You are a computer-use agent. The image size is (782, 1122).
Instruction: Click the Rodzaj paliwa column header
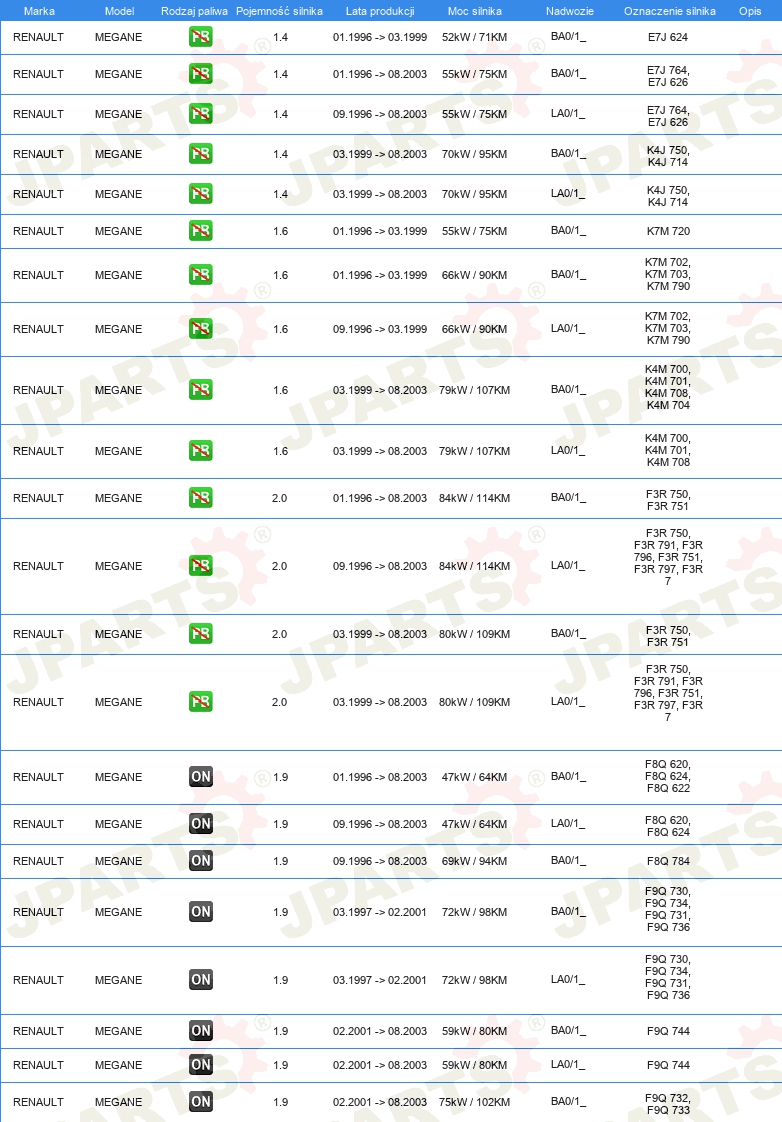pyautogui.click(x=195, y=11)
